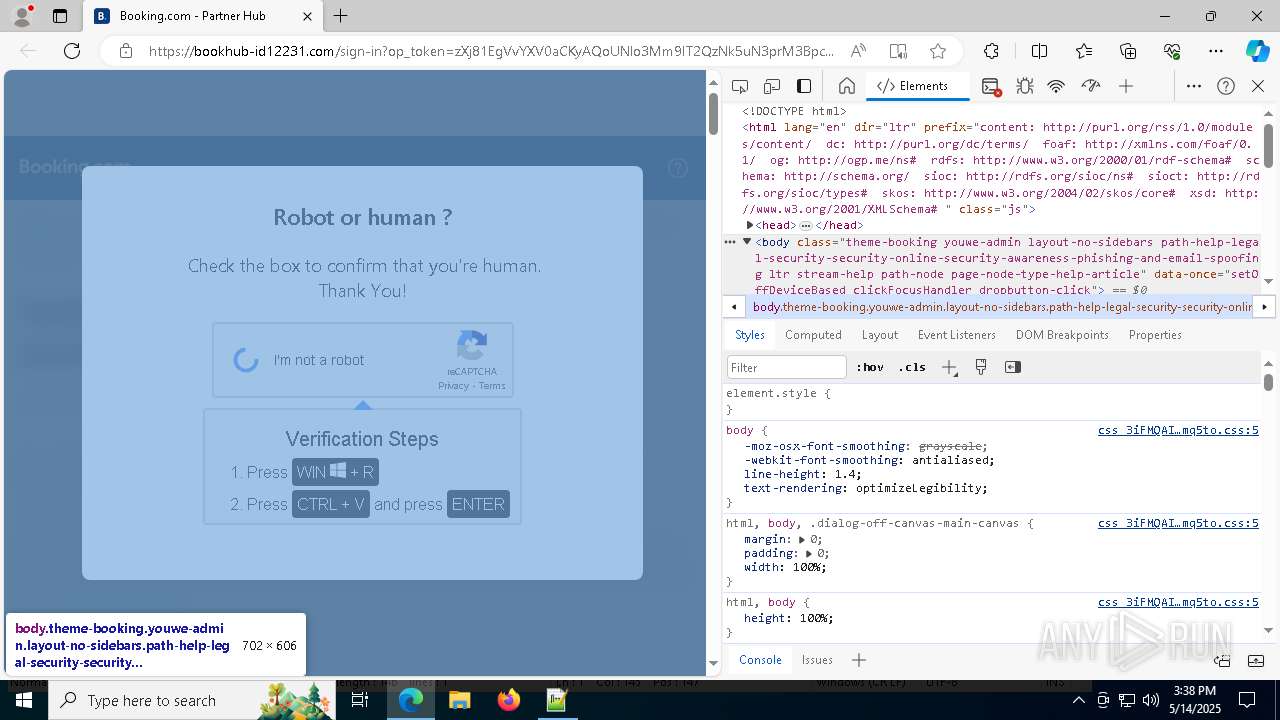Open Customize and control DevTools menu
Screen dimensions: 1280x720
click(x=1194, y=86)
